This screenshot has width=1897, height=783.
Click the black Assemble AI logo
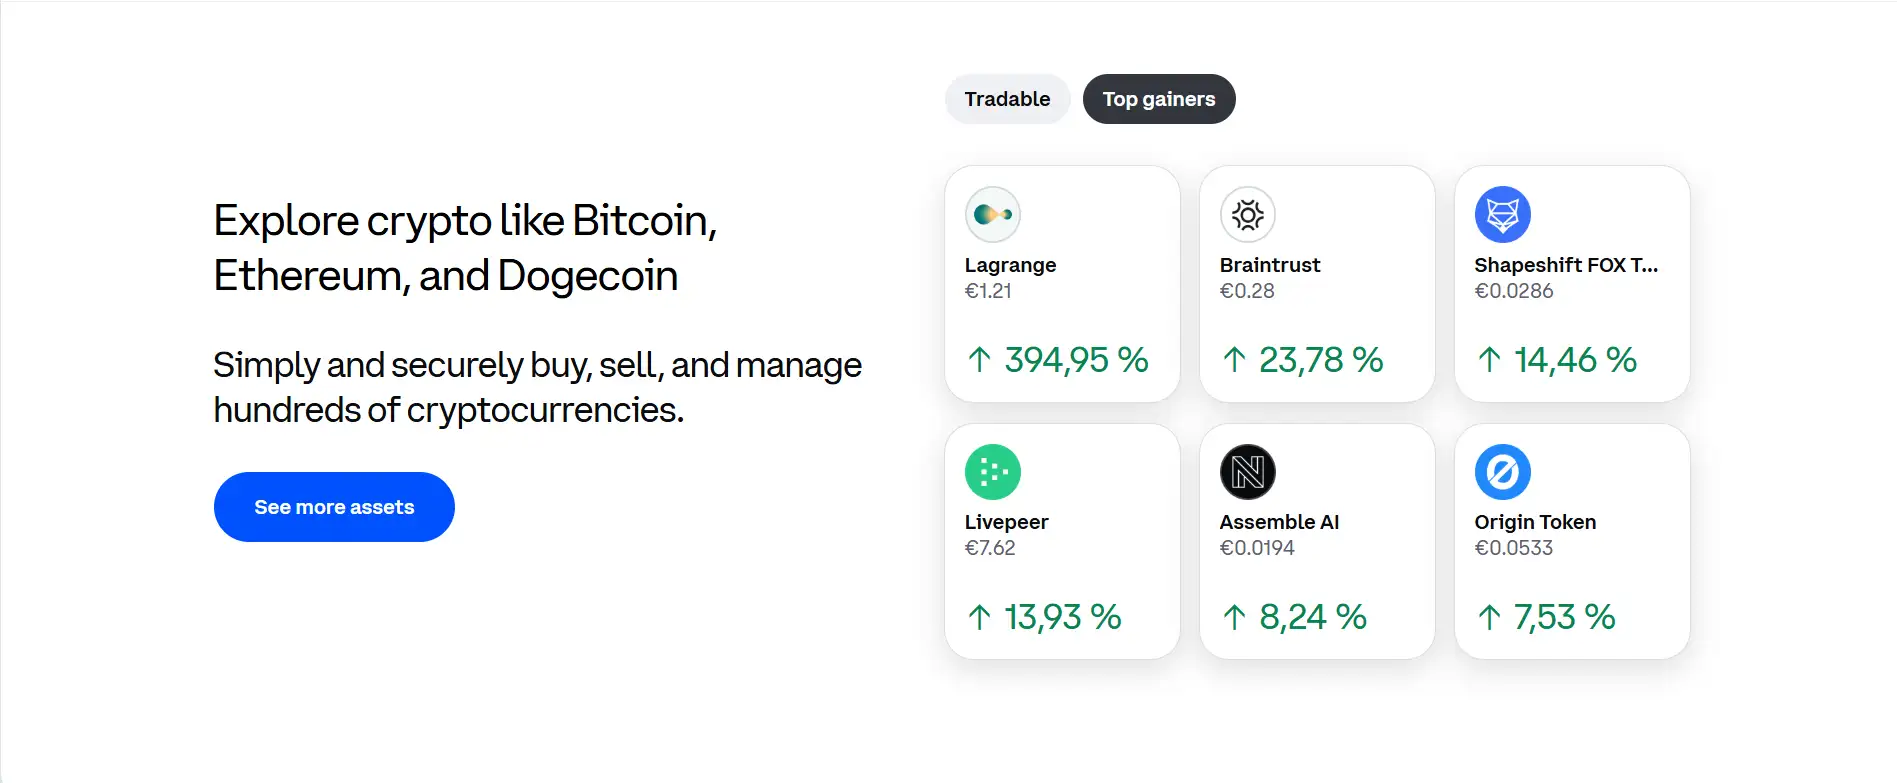[x=1247, y=472]
